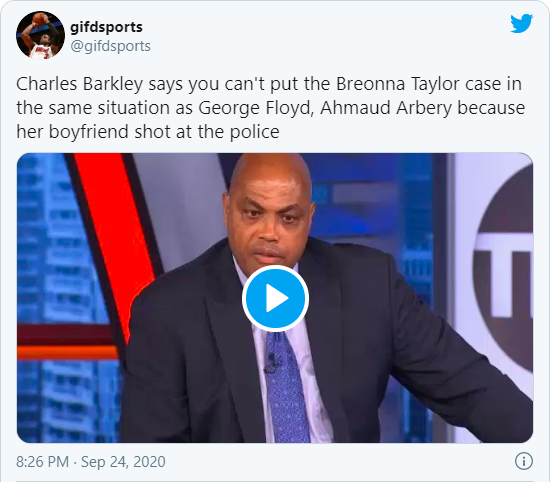Click the Twitter bird logo
552x482 pixels.
pyautogui.click(x=521, y=24)
